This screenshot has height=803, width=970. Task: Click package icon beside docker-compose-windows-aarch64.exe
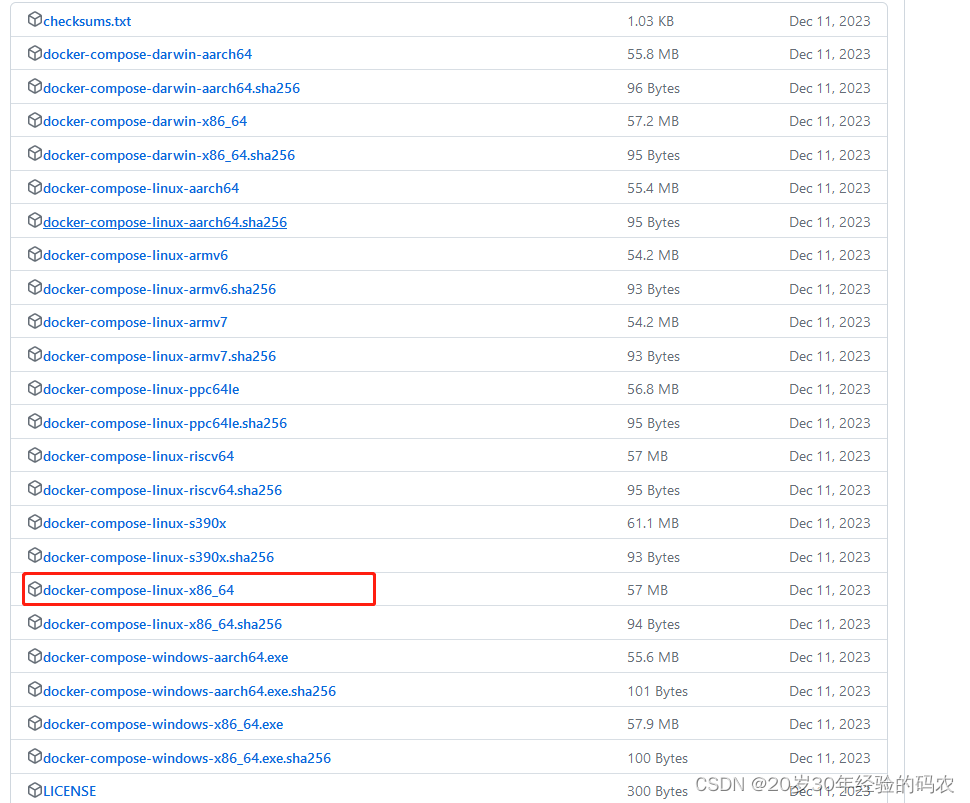35,656
